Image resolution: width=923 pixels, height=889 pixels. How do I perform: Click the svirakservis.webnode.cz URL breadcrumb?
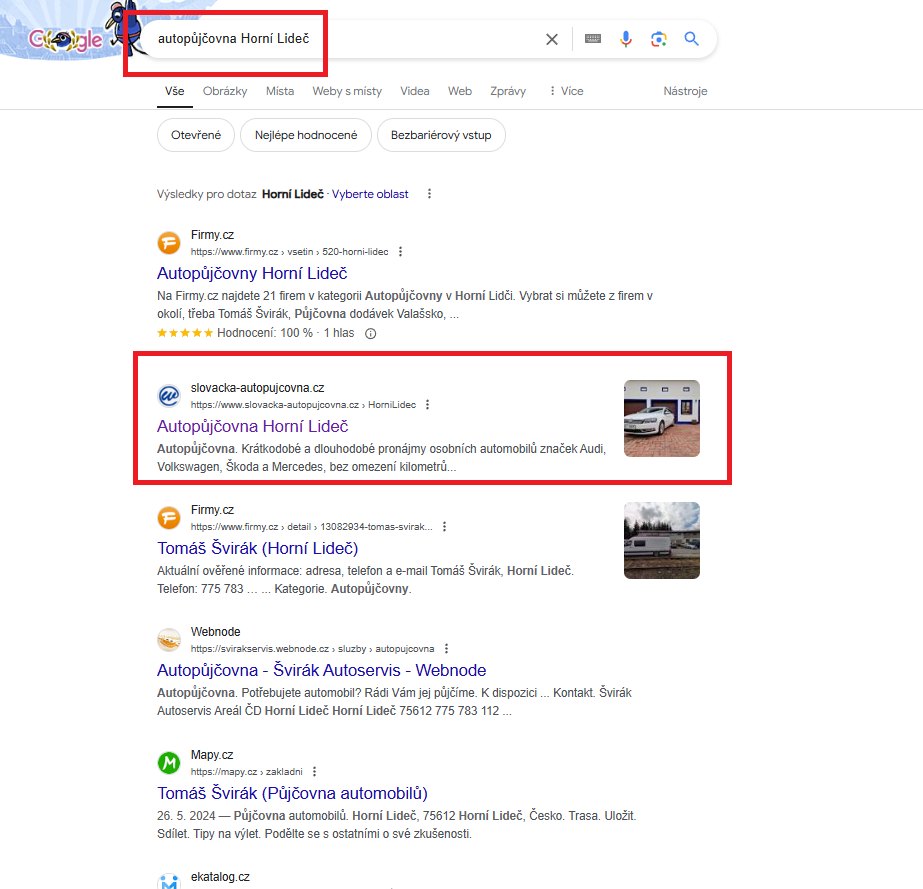(312, 649)
